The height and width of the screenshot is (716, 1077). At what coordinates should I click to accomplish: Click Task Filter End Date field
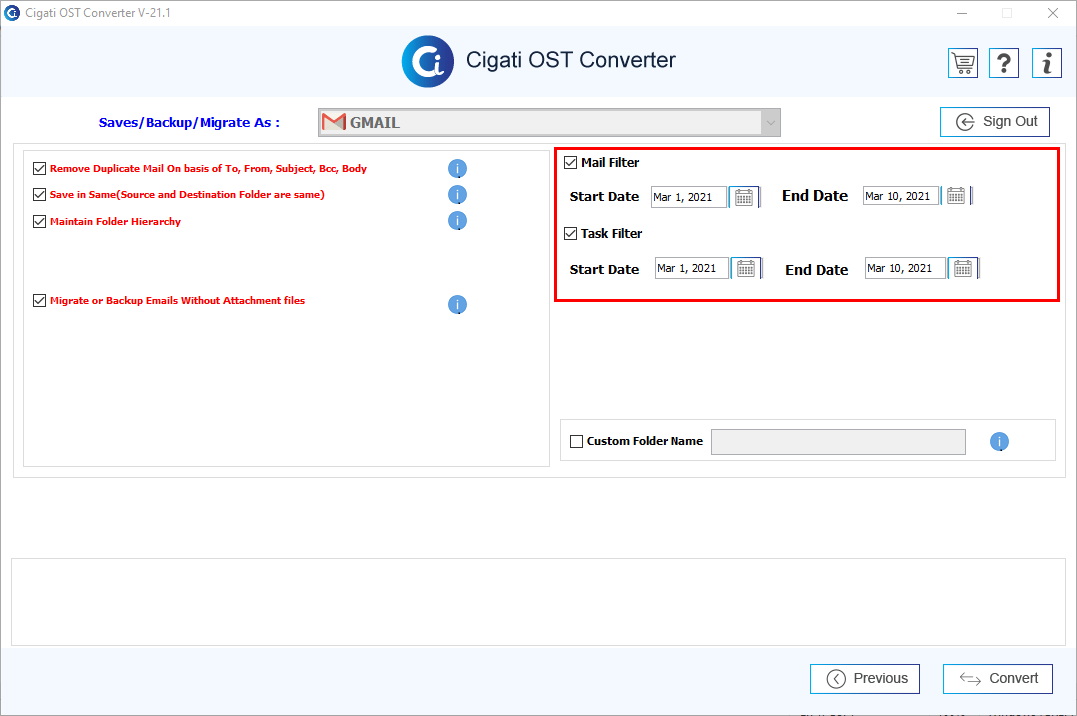[905, 268]
